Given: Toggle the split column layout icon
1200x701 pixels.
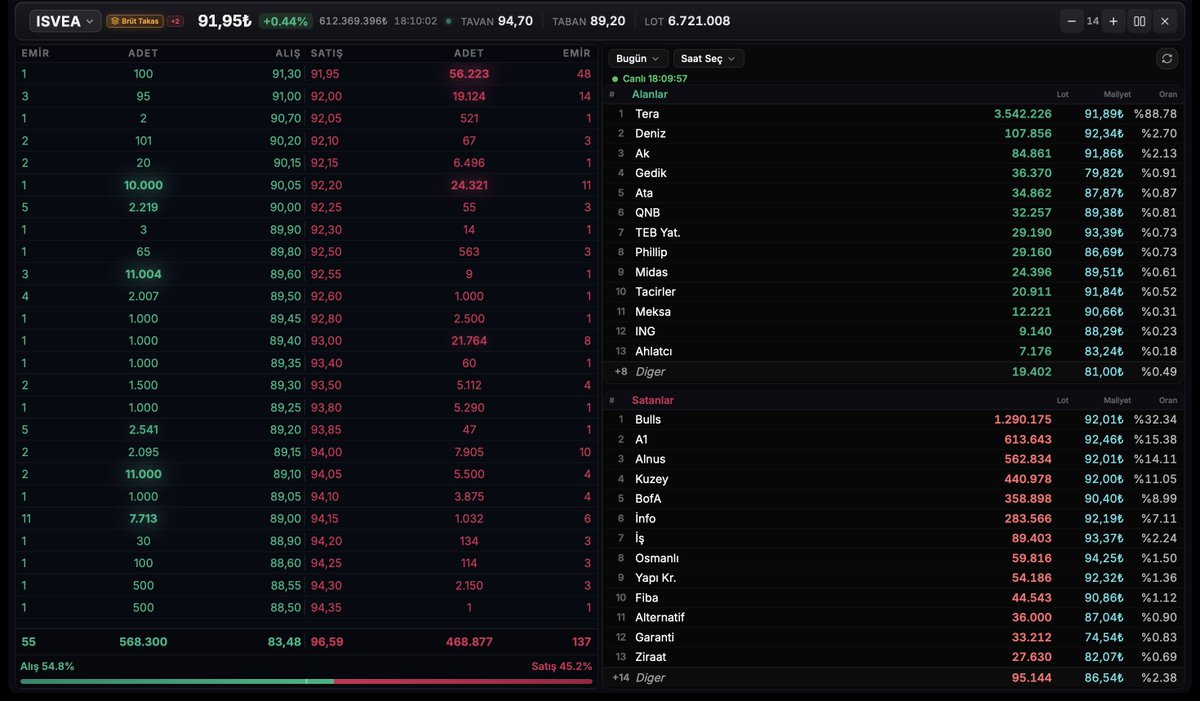Looking at the screenshot, I should coord(1139,21).
